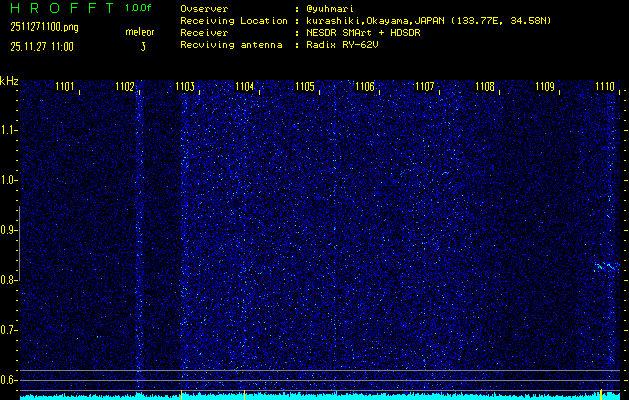Click the receiver value NESDR SMArt + HDSDR
The width and height of the screenshot is (629, 400).
point(363,33)
